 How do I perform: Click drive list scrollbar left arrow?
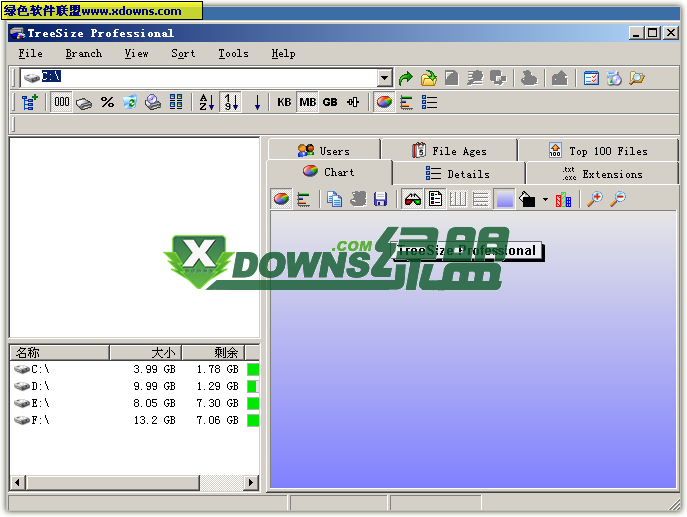(x=18, y=483)
